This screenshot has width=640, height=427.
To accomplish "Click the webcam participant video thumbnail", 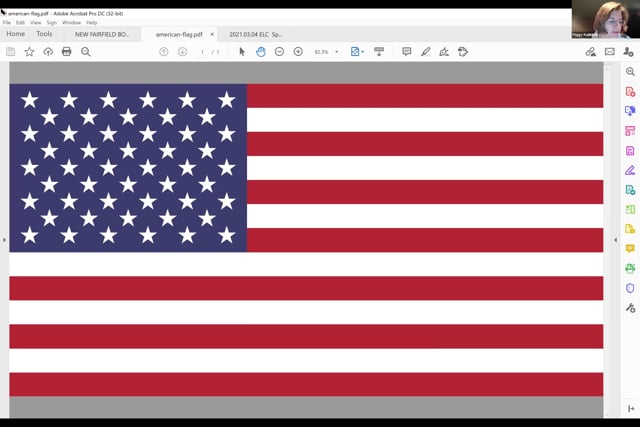I will click(606, 19).
